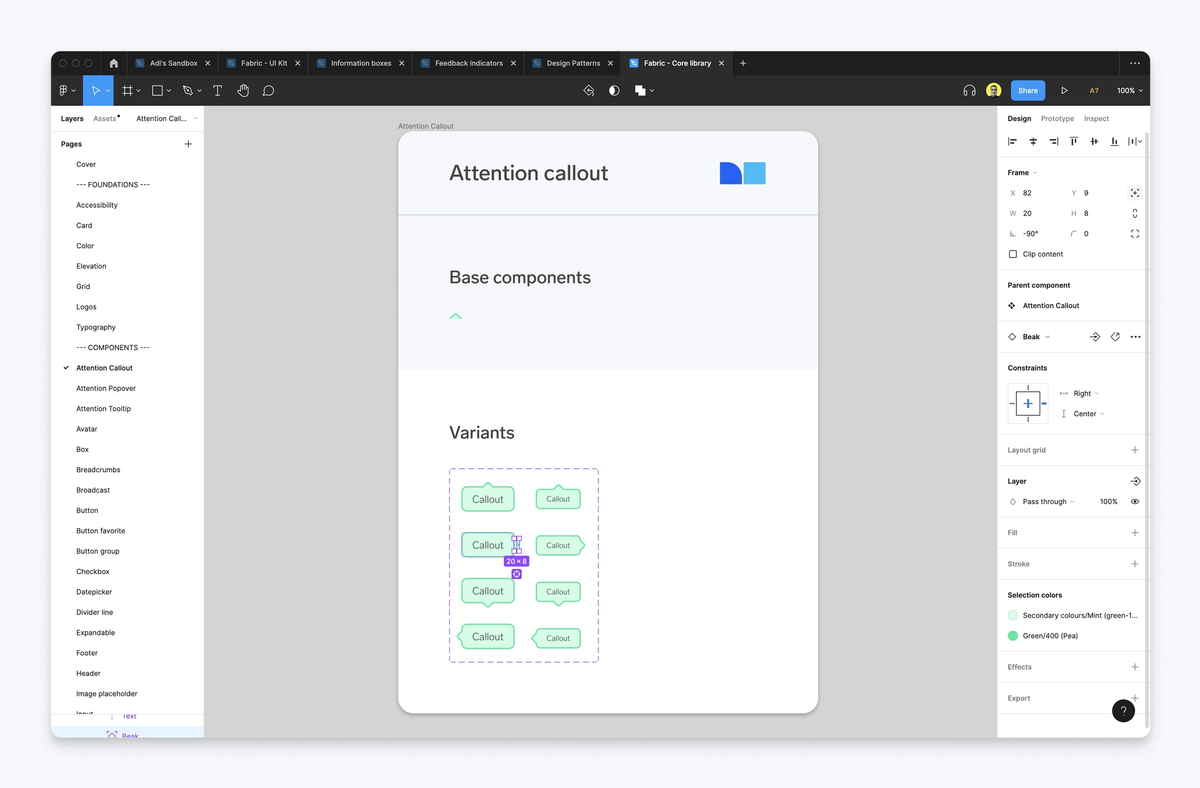Click the Present play icon

pos(1064,90)
